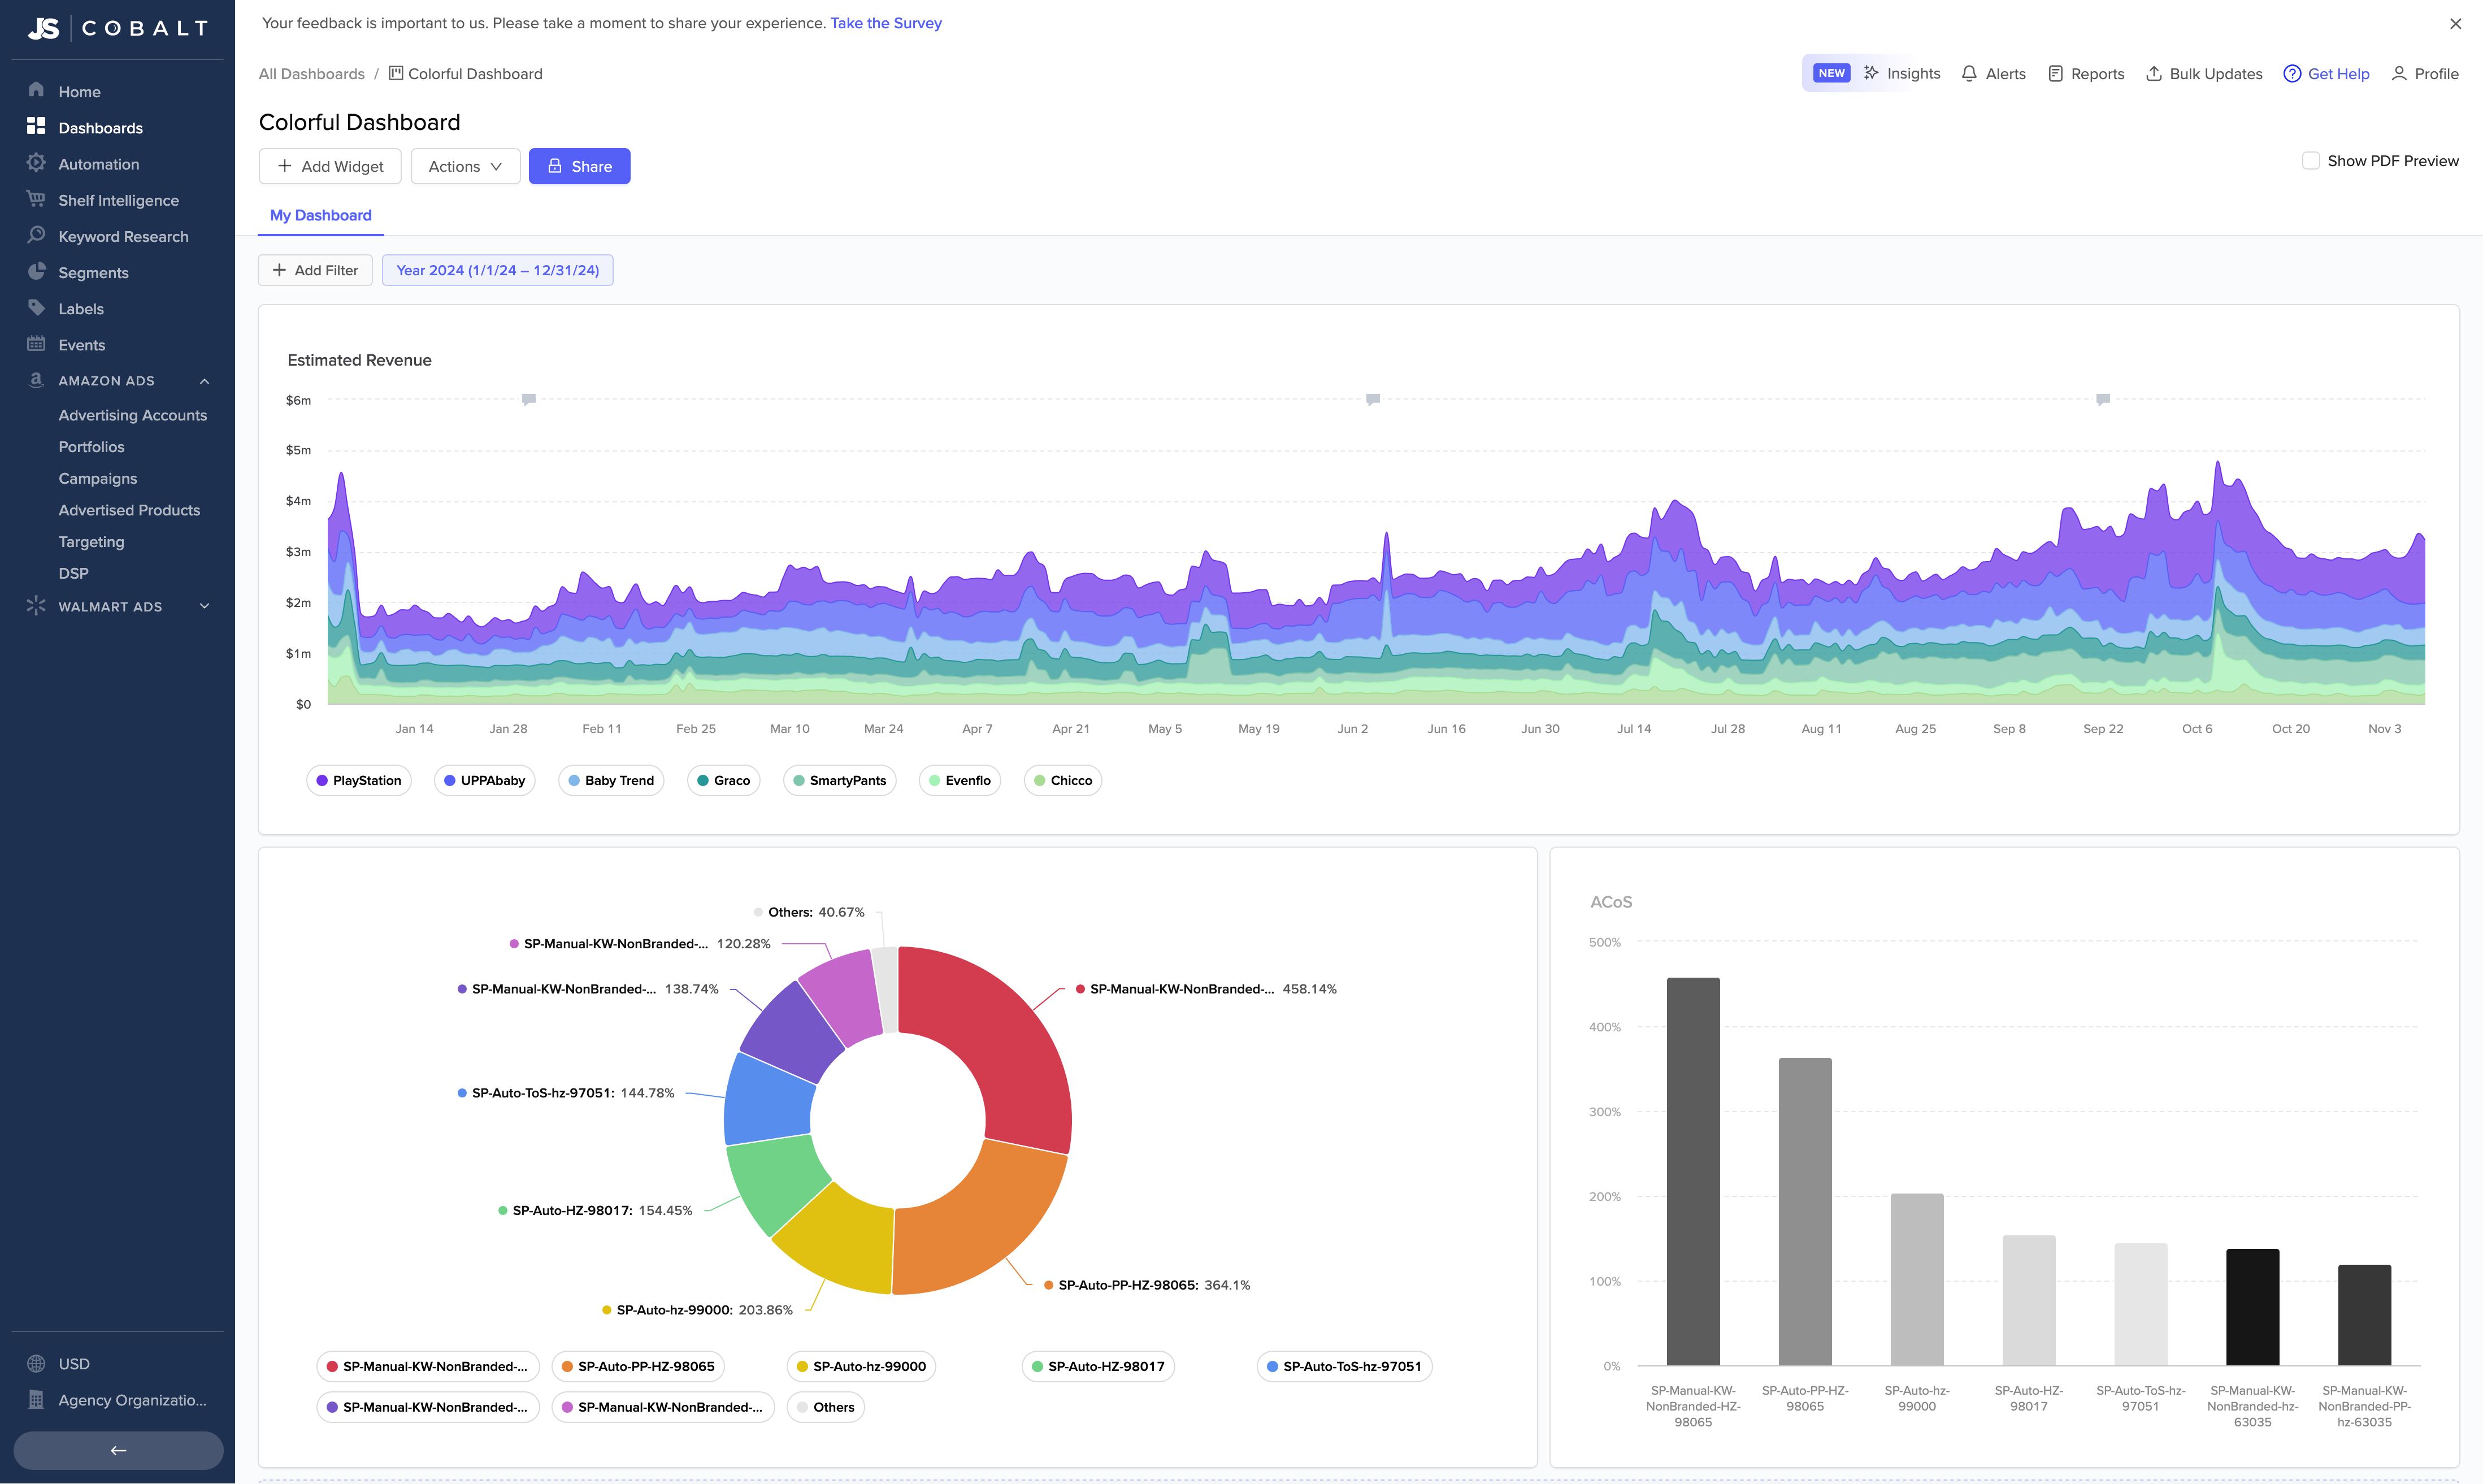Screen dimensions: 2483x1484
Task: Click the Segments pie icon
Action: point(36,272)
